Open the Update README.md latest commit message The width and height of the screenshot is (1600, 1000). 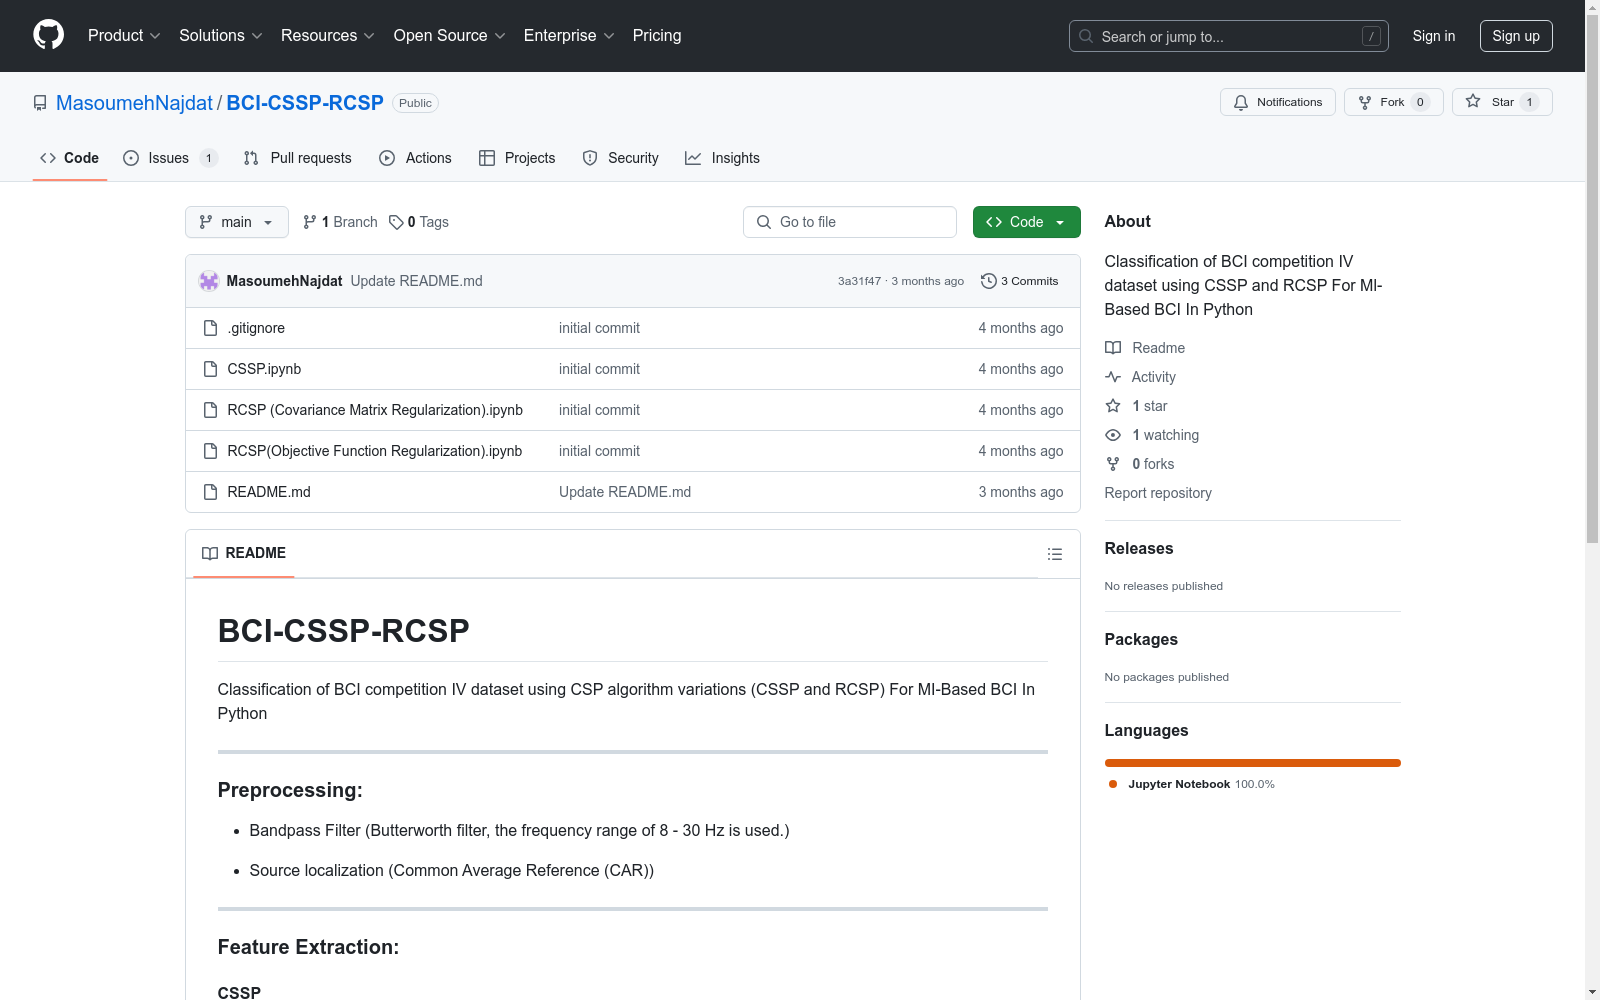(416, 281)
